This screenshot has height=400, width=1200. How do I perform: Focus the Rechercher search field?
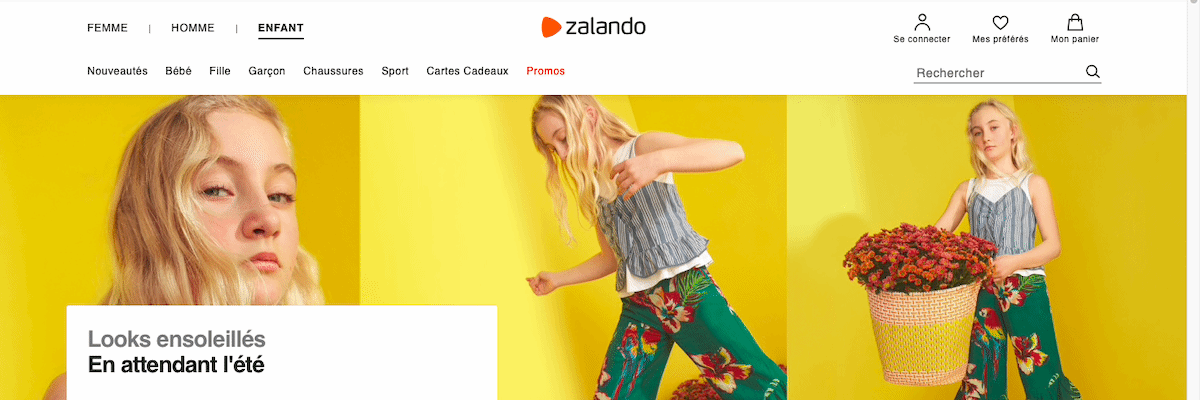pyautogui.click(x=998, y=73)
